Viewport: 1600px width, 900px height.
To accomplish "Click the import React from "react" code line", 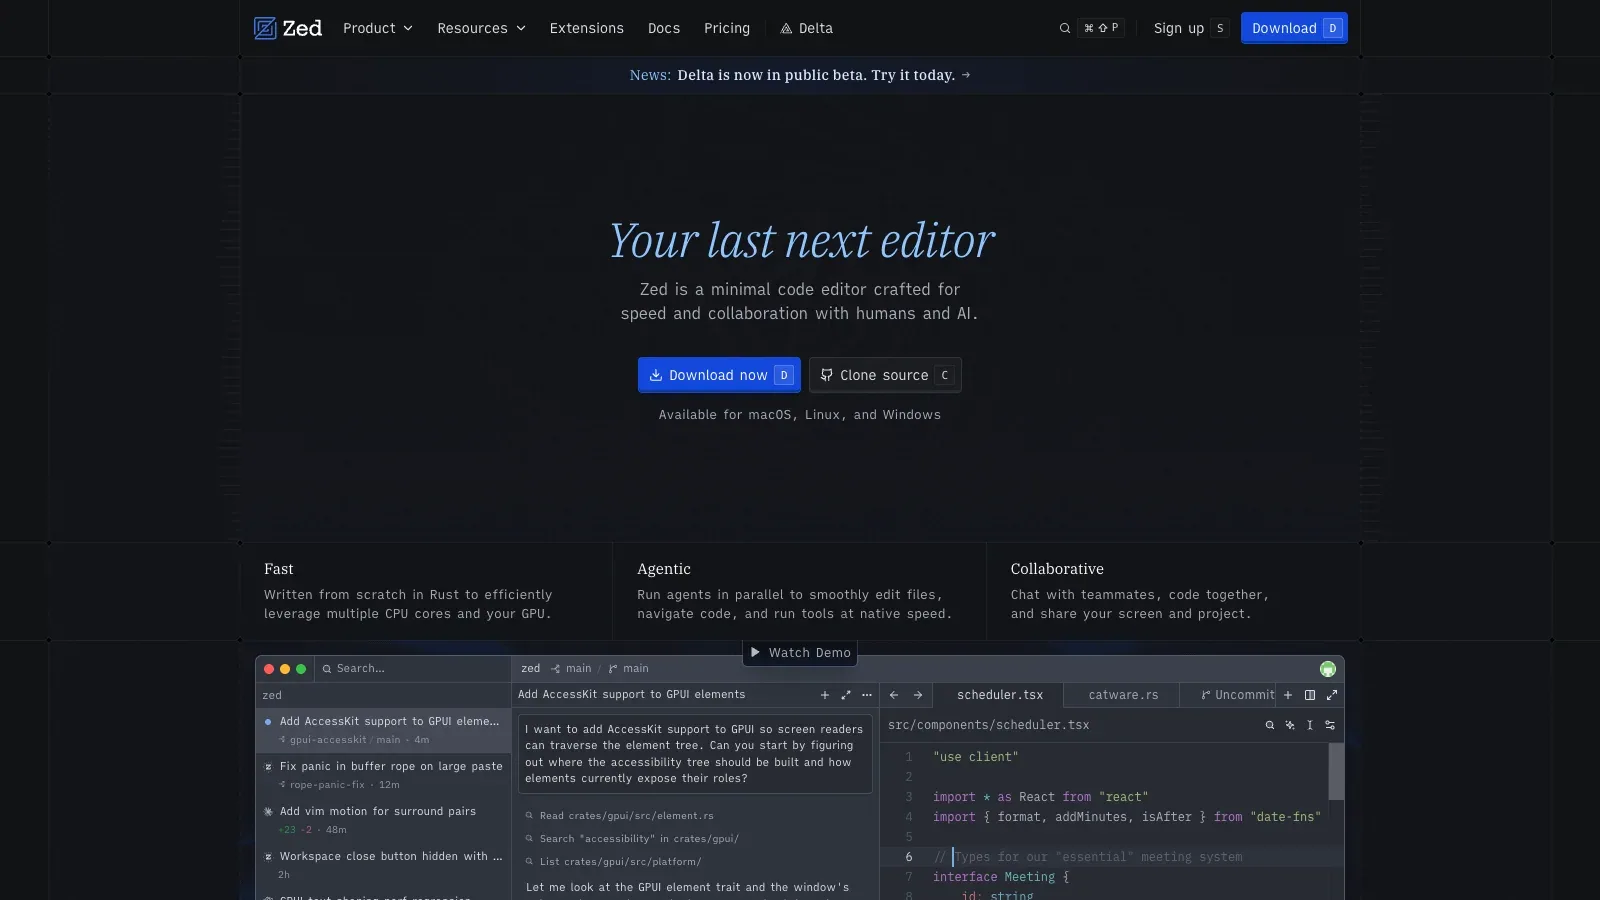I will pos(1040,797).
